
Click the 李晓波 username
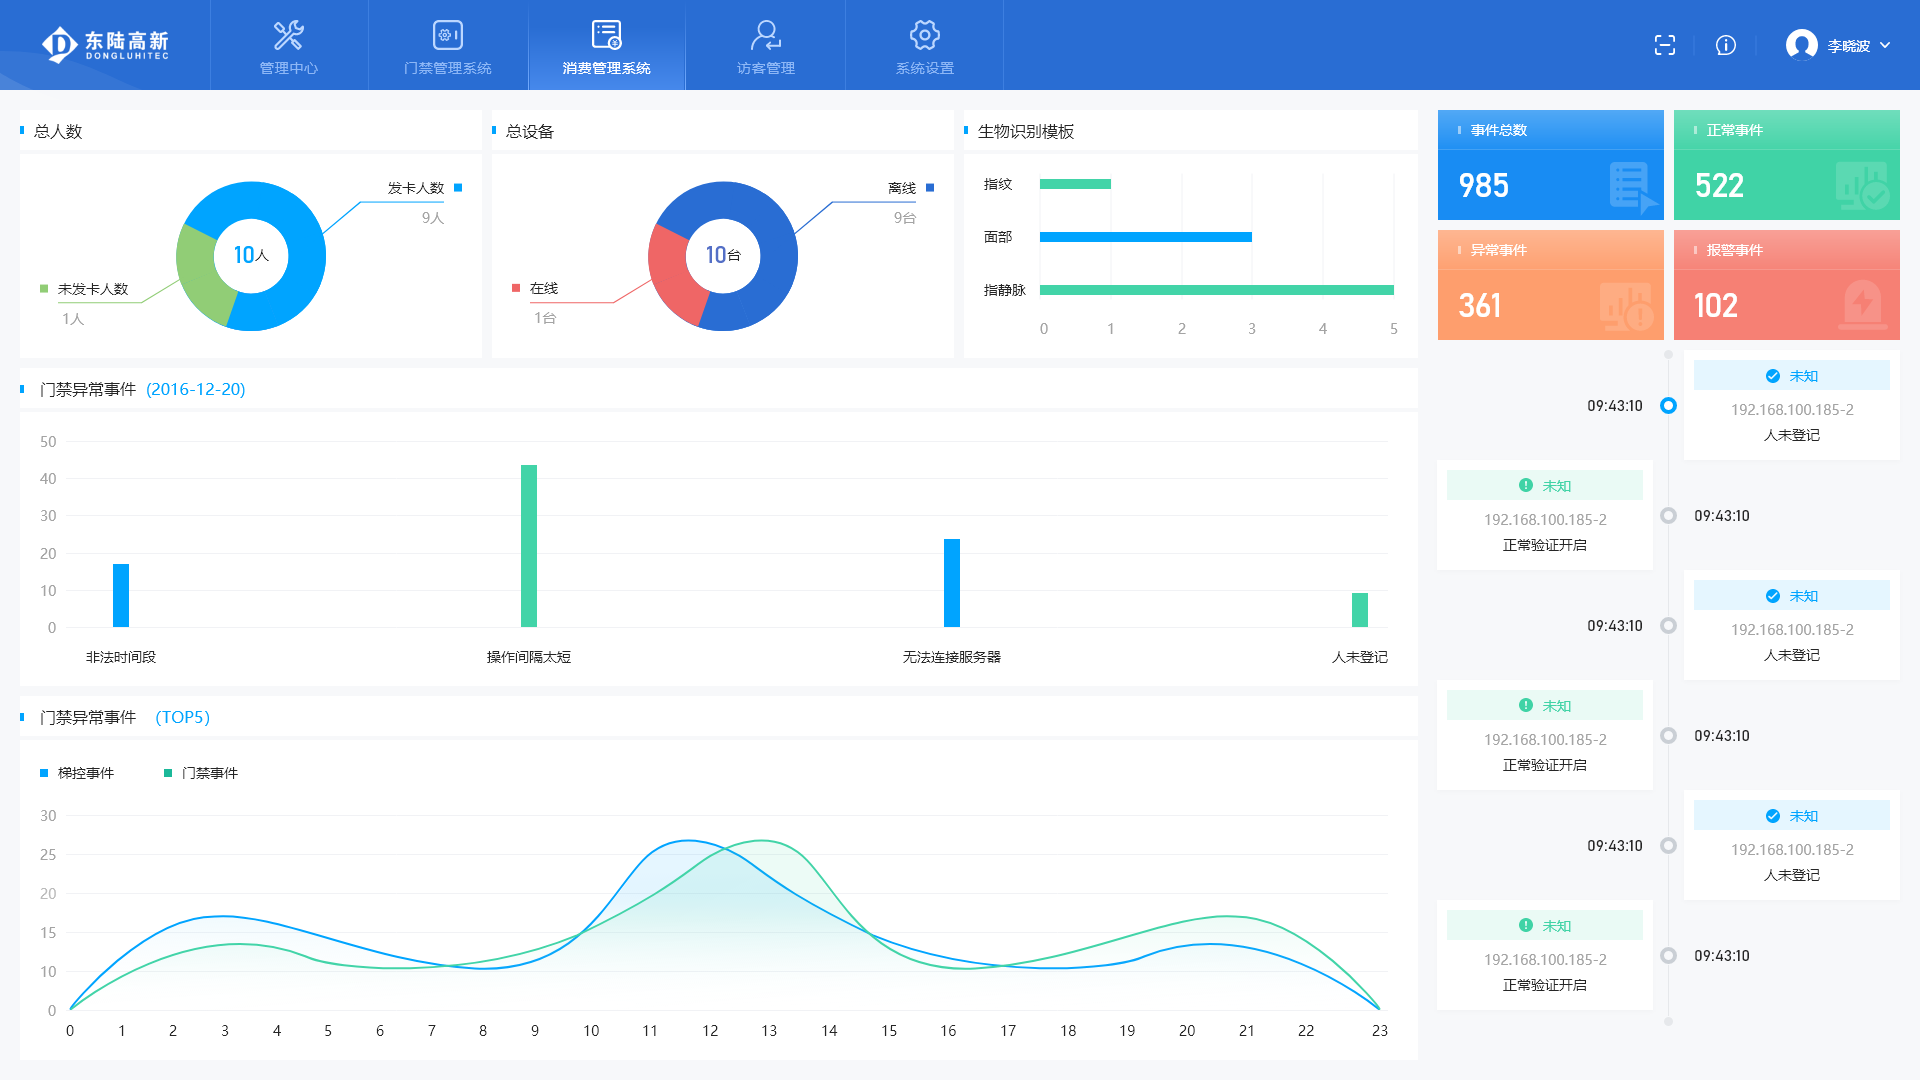click(x=1848, y=46)
